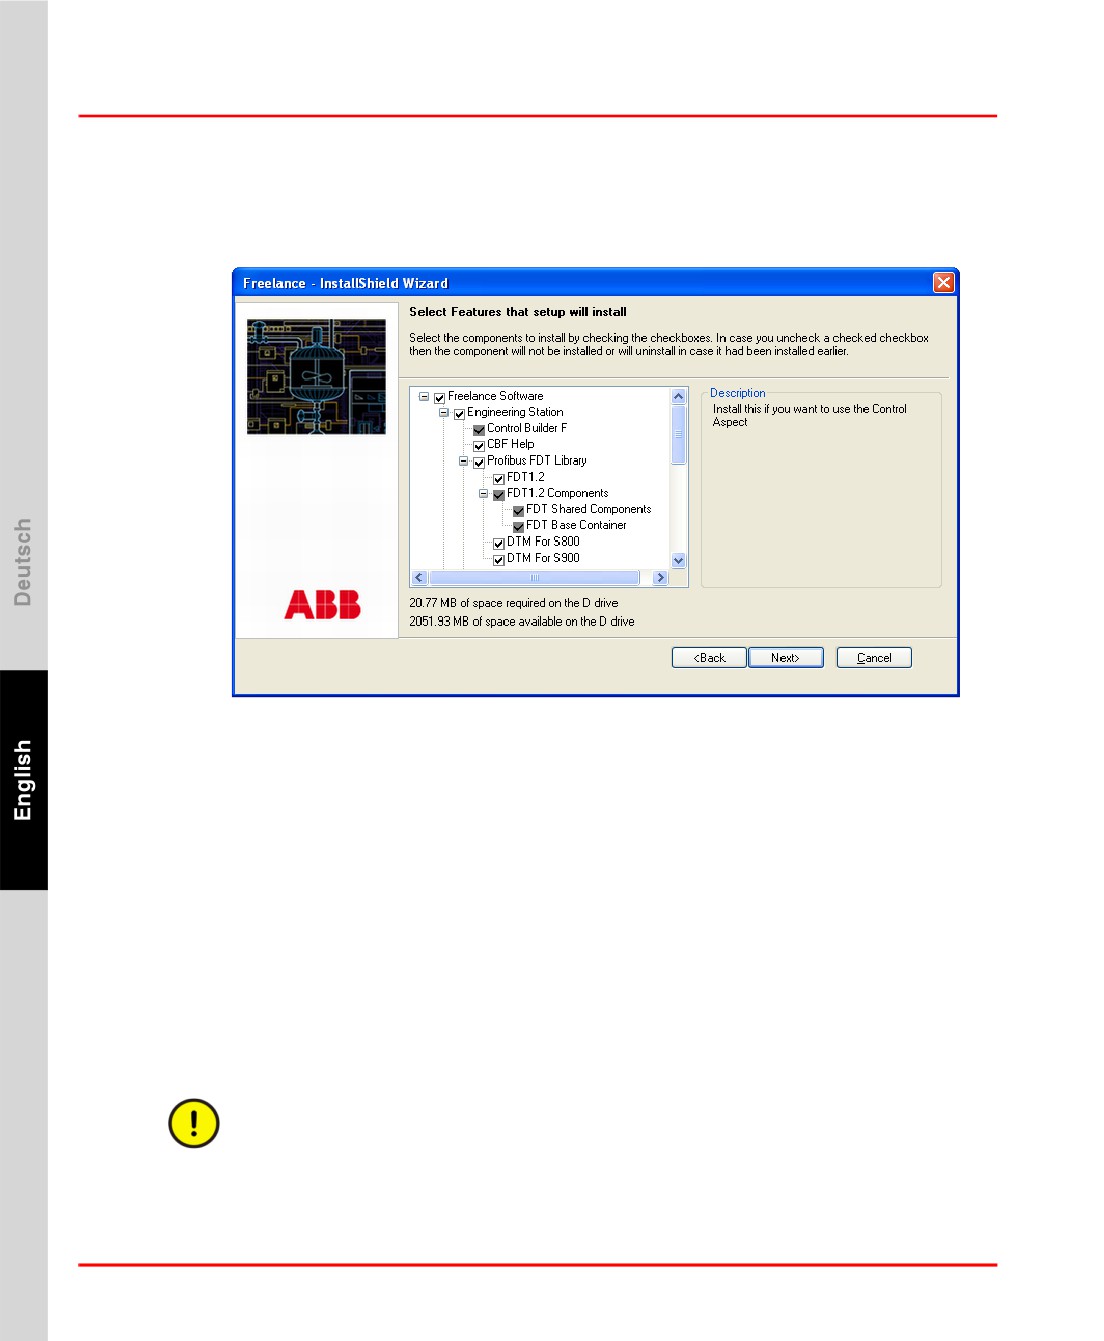
Task: Click the wizard plant diagram image
Action: coord(316,377)
